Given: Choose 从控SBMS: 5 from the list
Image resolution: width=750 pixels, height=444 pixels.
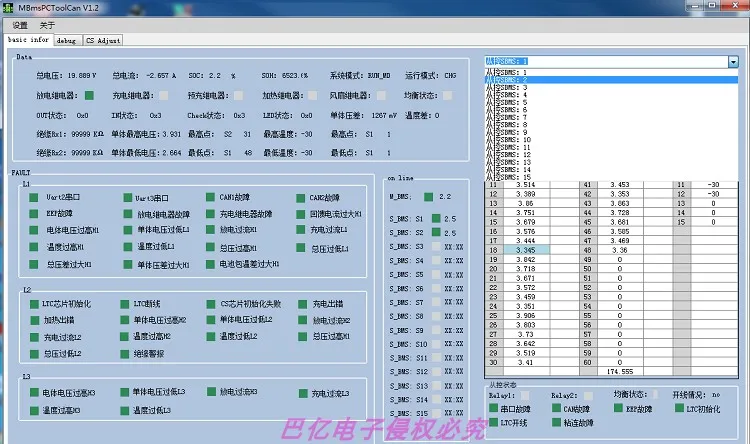Looking at the screenshot, I should point(611,102).
